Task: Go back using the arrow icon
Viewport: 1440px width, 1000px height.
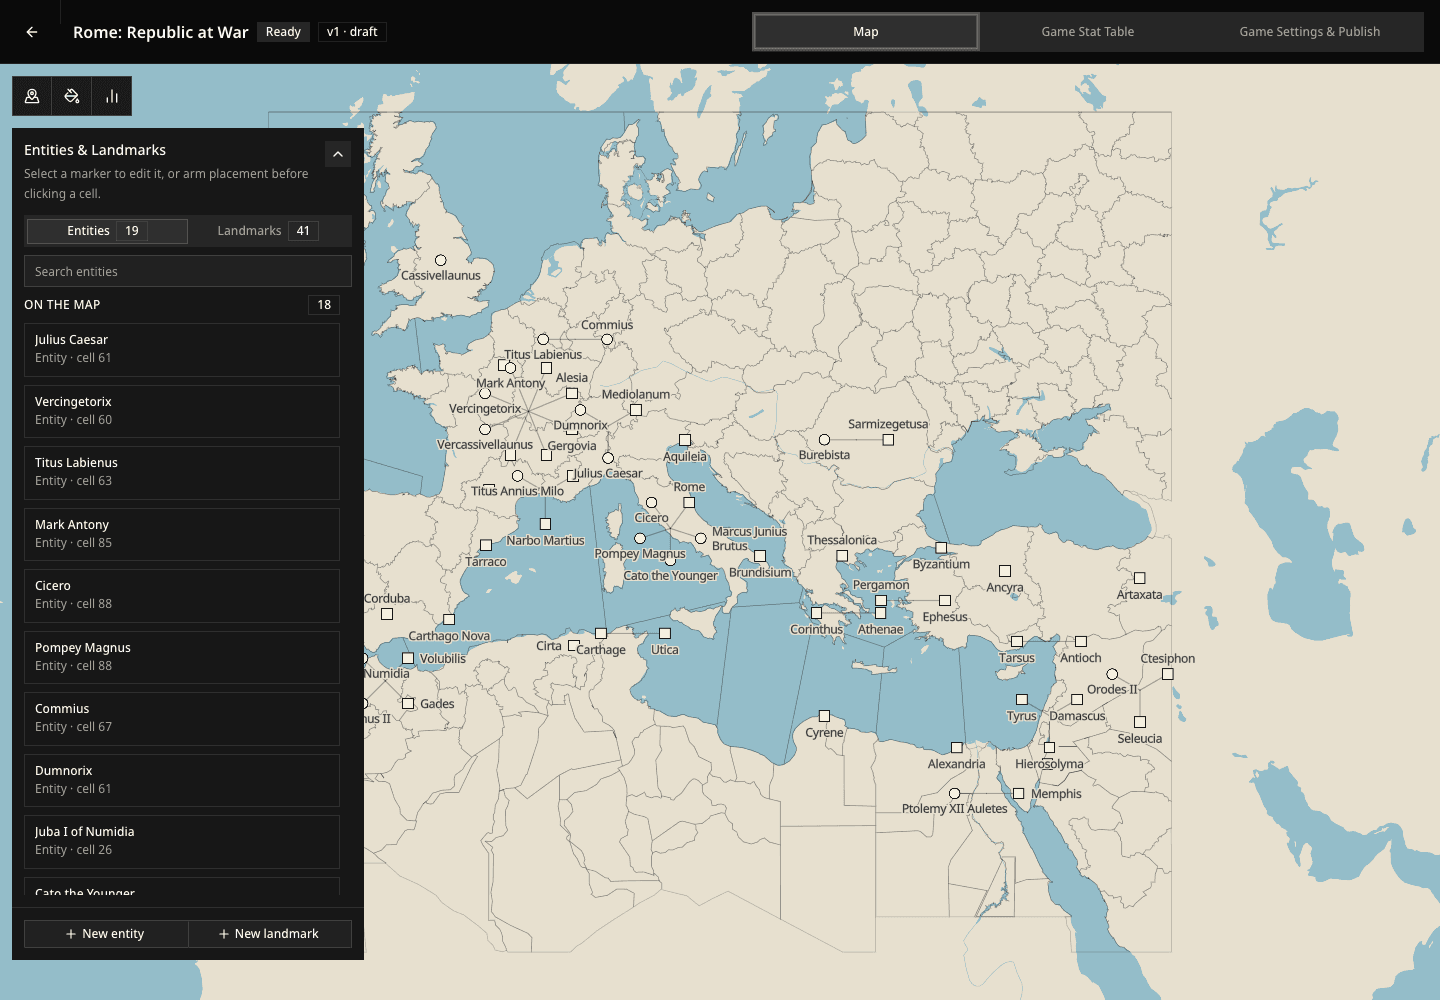Action: (x=32, y=32)
